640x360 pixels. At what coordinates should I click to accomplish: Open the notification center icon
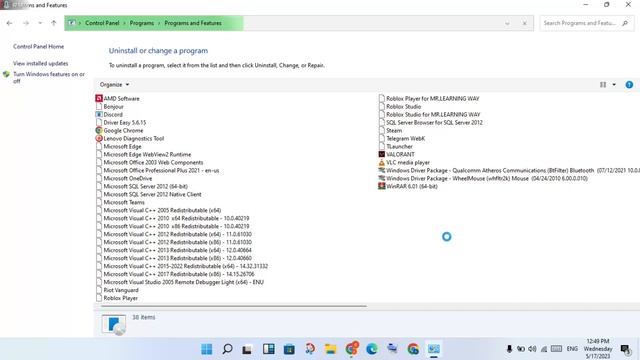pyautogui.click(x=625, y=349)
